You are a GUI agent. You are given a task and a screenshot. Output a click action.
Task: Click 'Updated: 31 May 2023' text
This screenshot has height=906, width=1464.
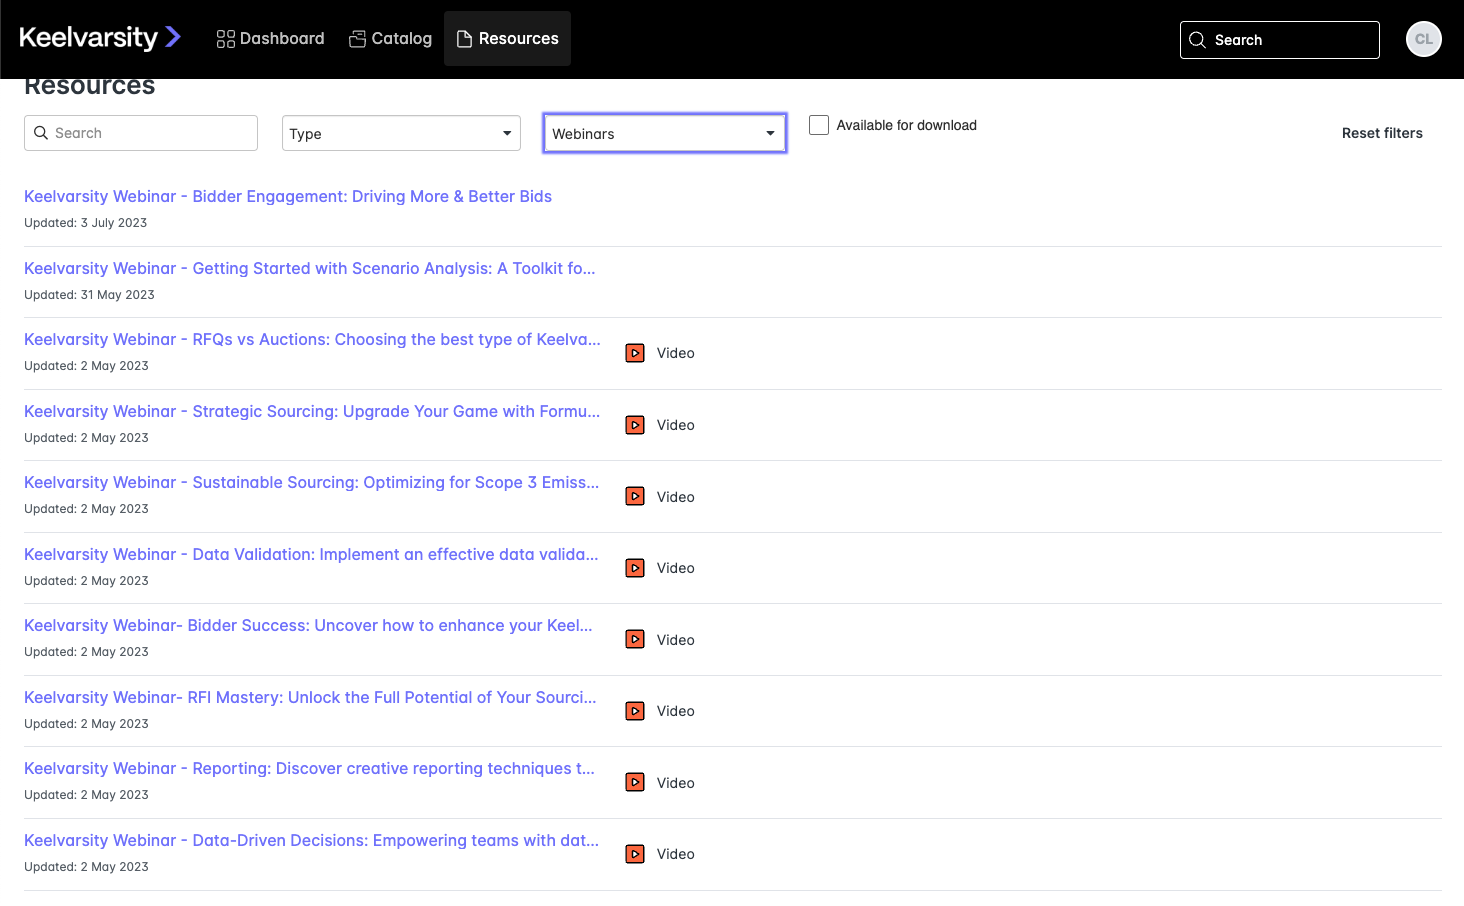[x=89, y=295]
